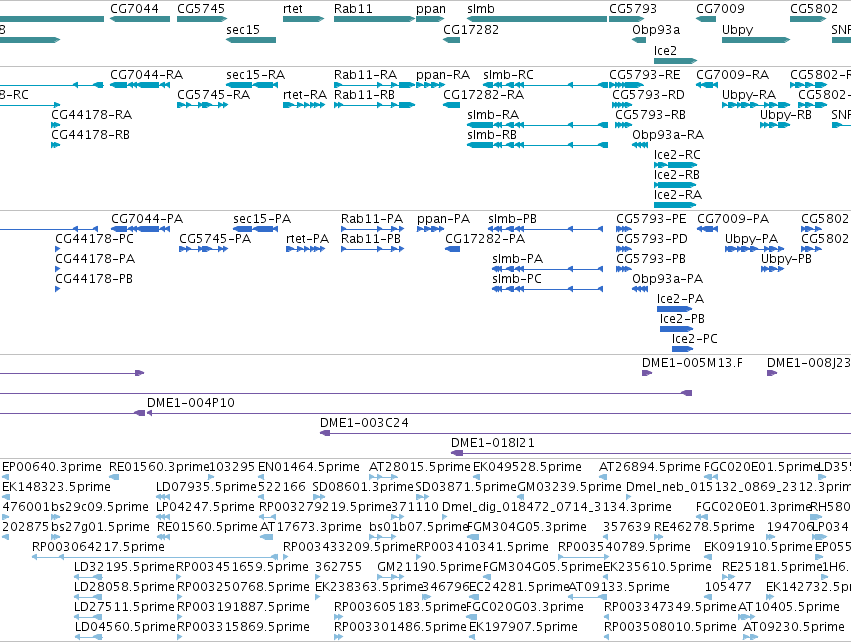Click transcript slmb-RB
Screen dimensions: 851x642
coord(537,145)
